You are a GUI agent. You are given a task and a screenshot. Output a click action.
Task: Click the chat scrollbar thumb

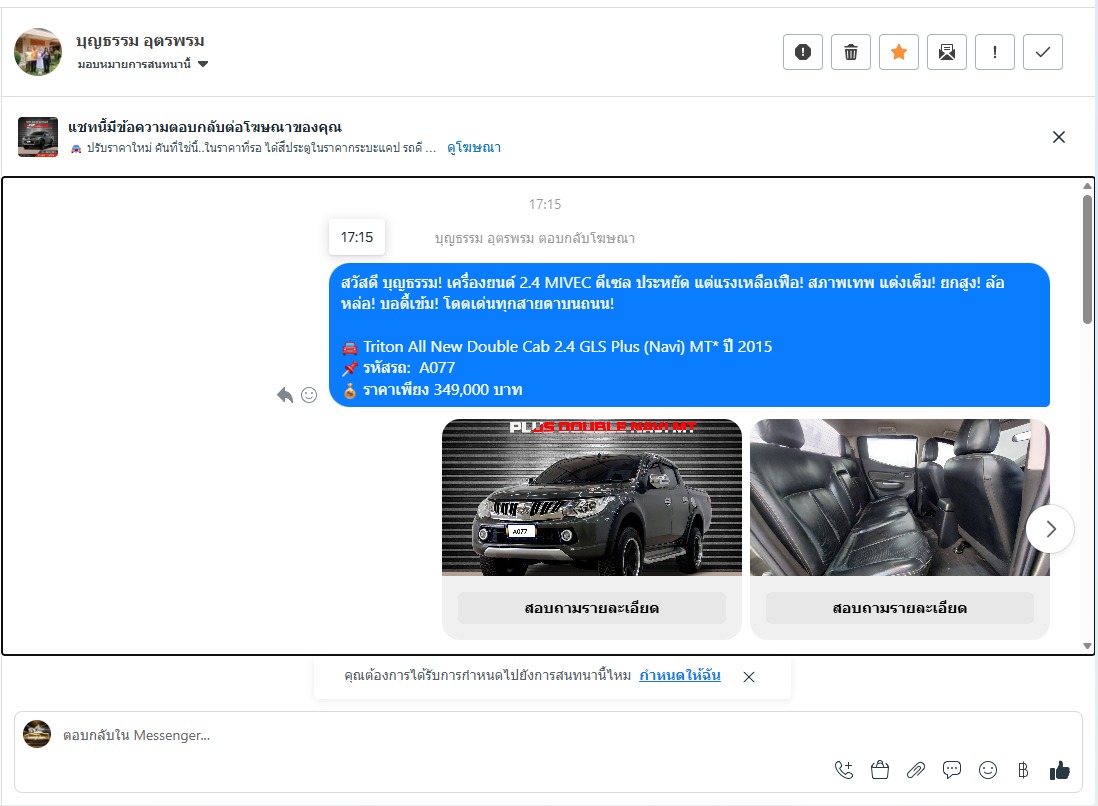point(1087,259)
